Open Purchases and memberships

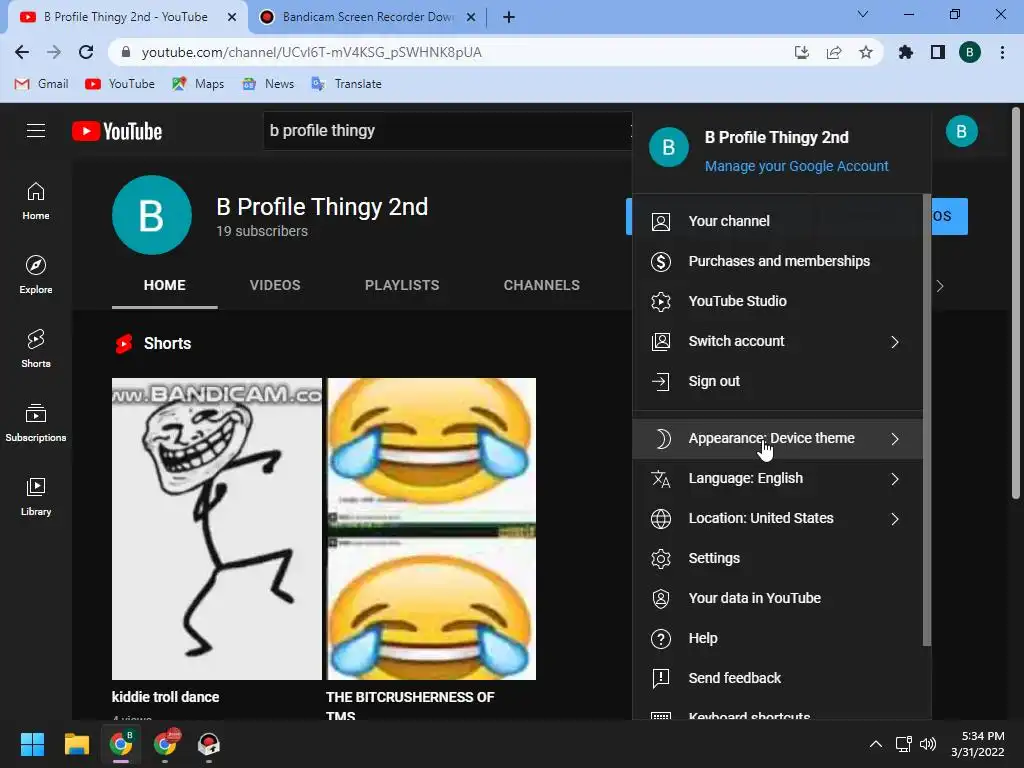pyautogui.click(x=777, y=261)
